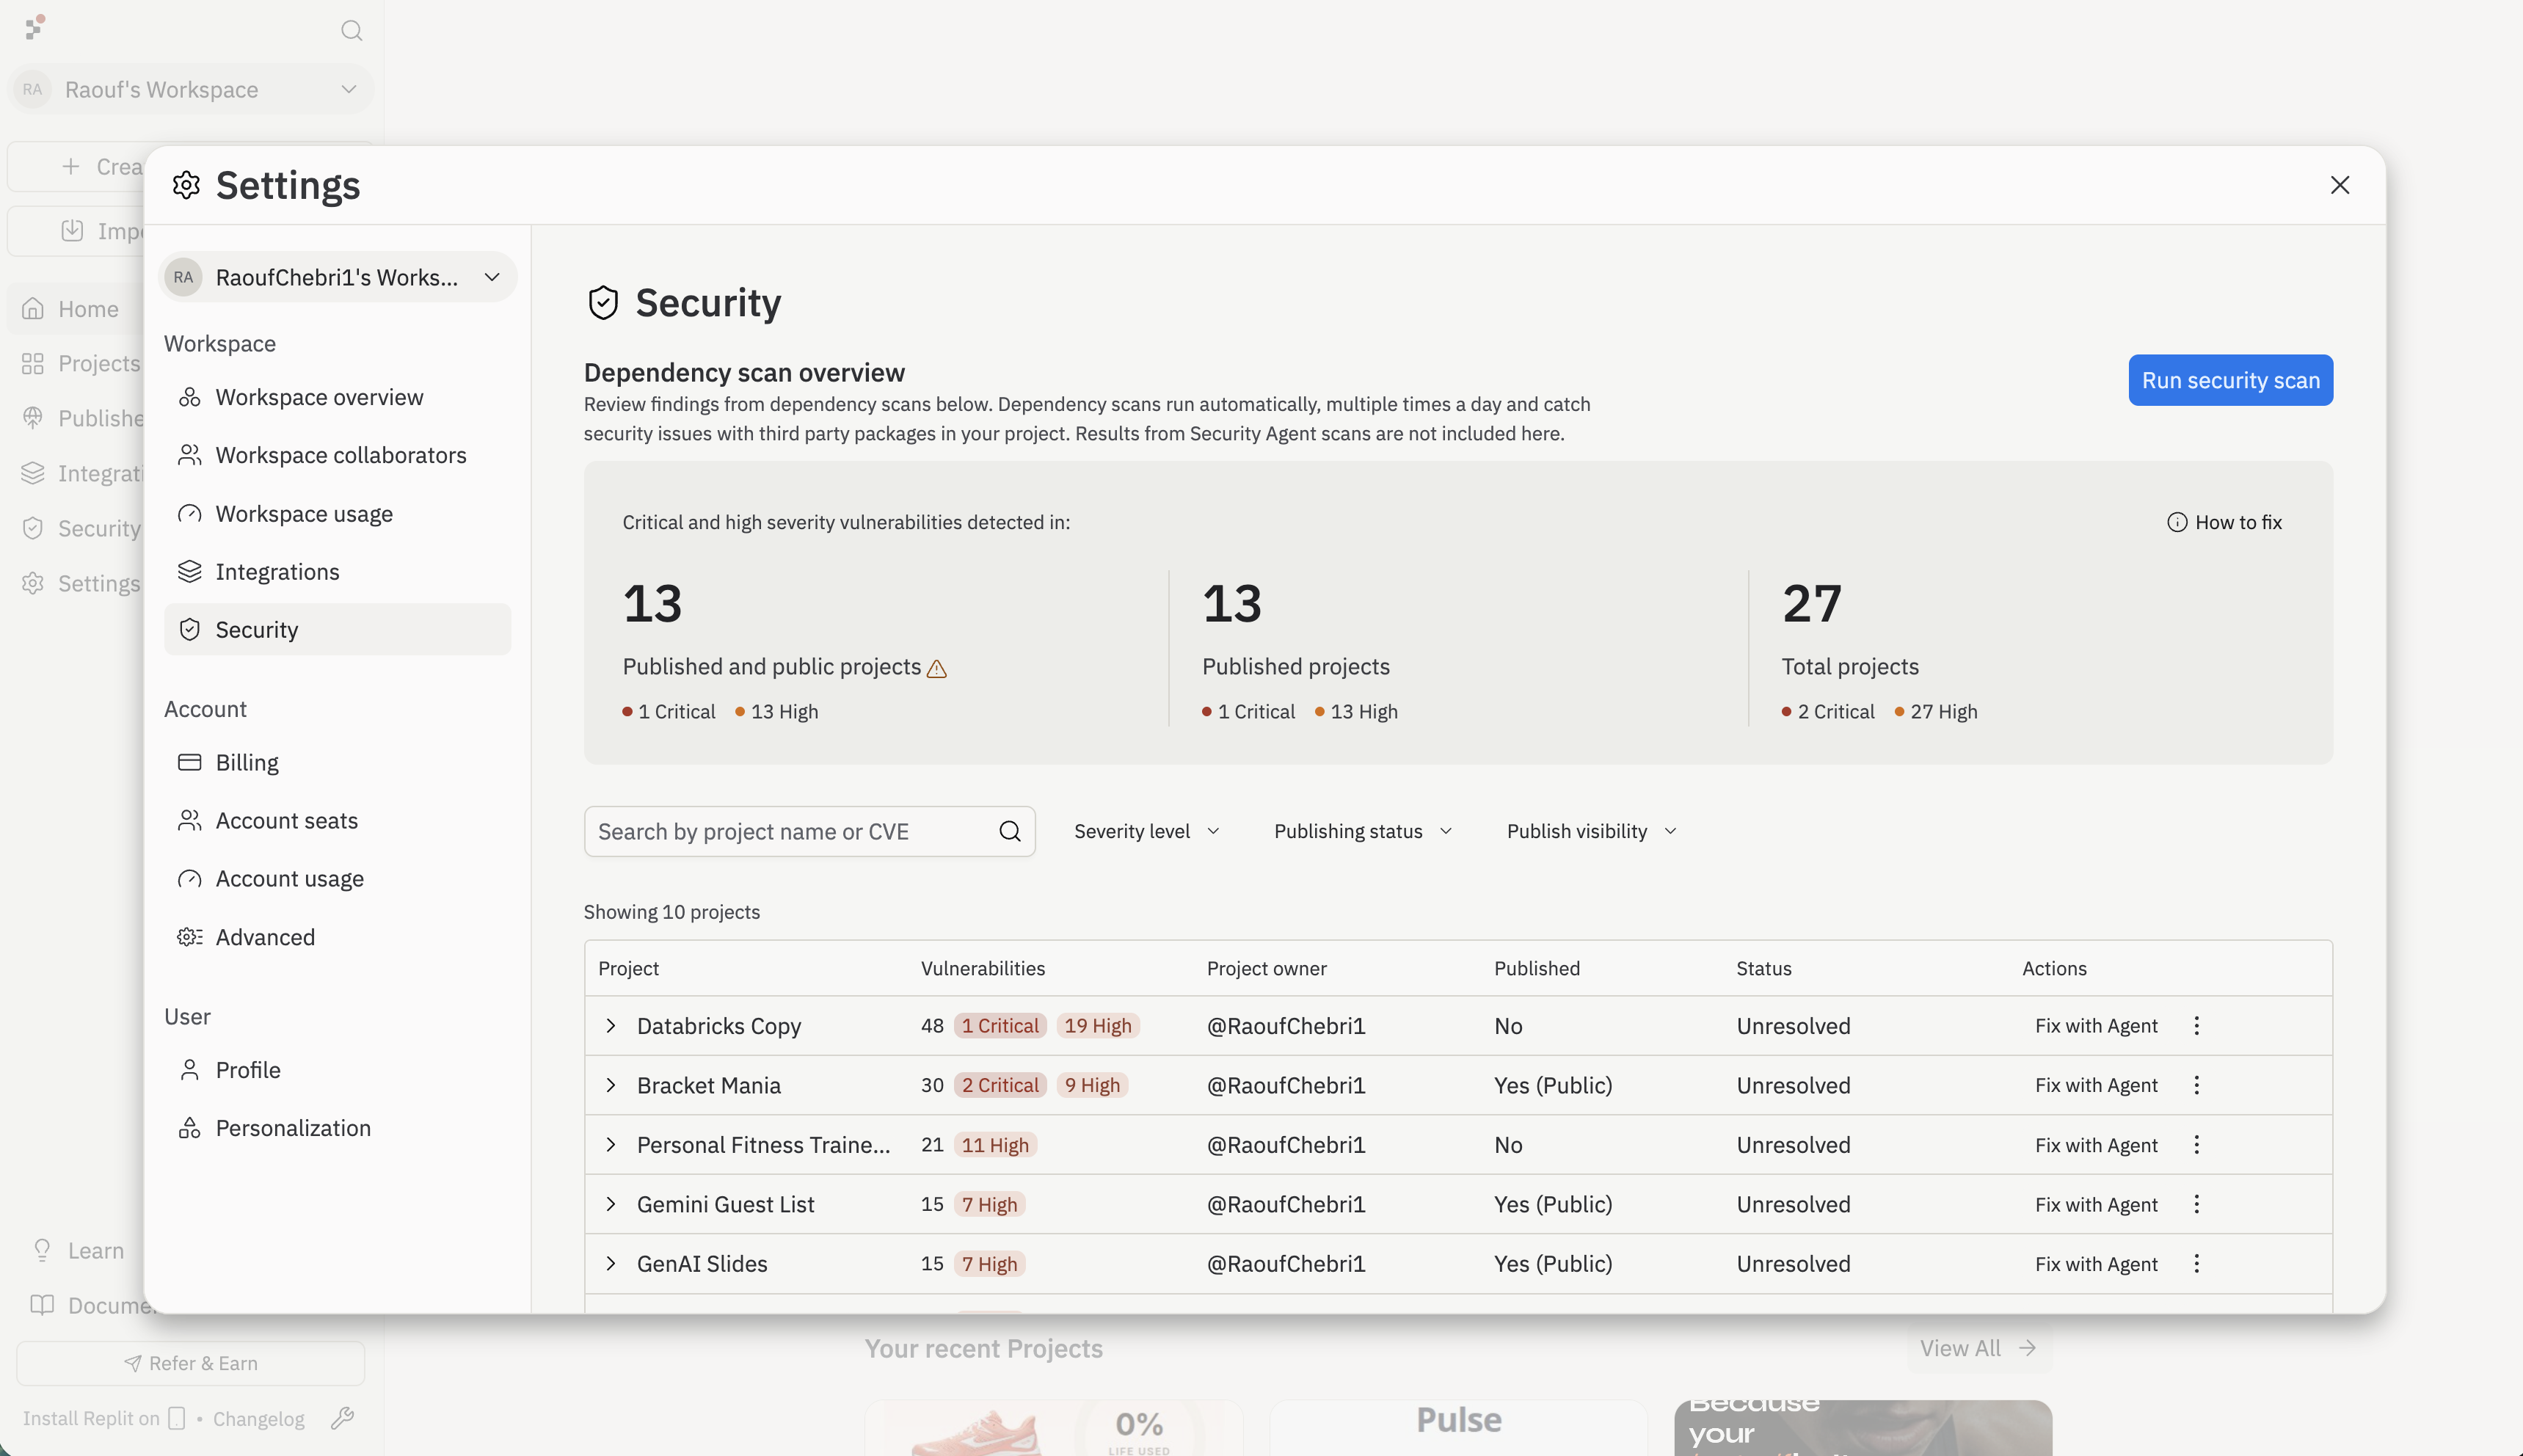
Task: Open Raouf's Workspace switcher in background sidebar
Action: click(x=191, y=89)
